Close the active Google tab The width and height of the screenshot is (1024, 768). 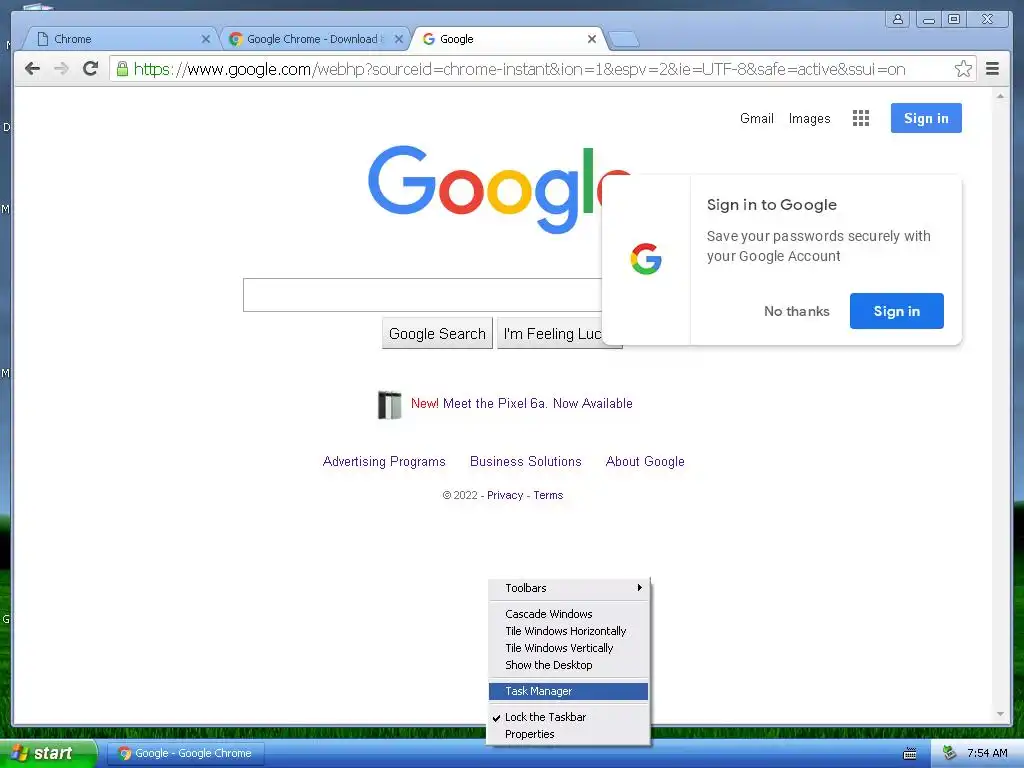point(592,39)
